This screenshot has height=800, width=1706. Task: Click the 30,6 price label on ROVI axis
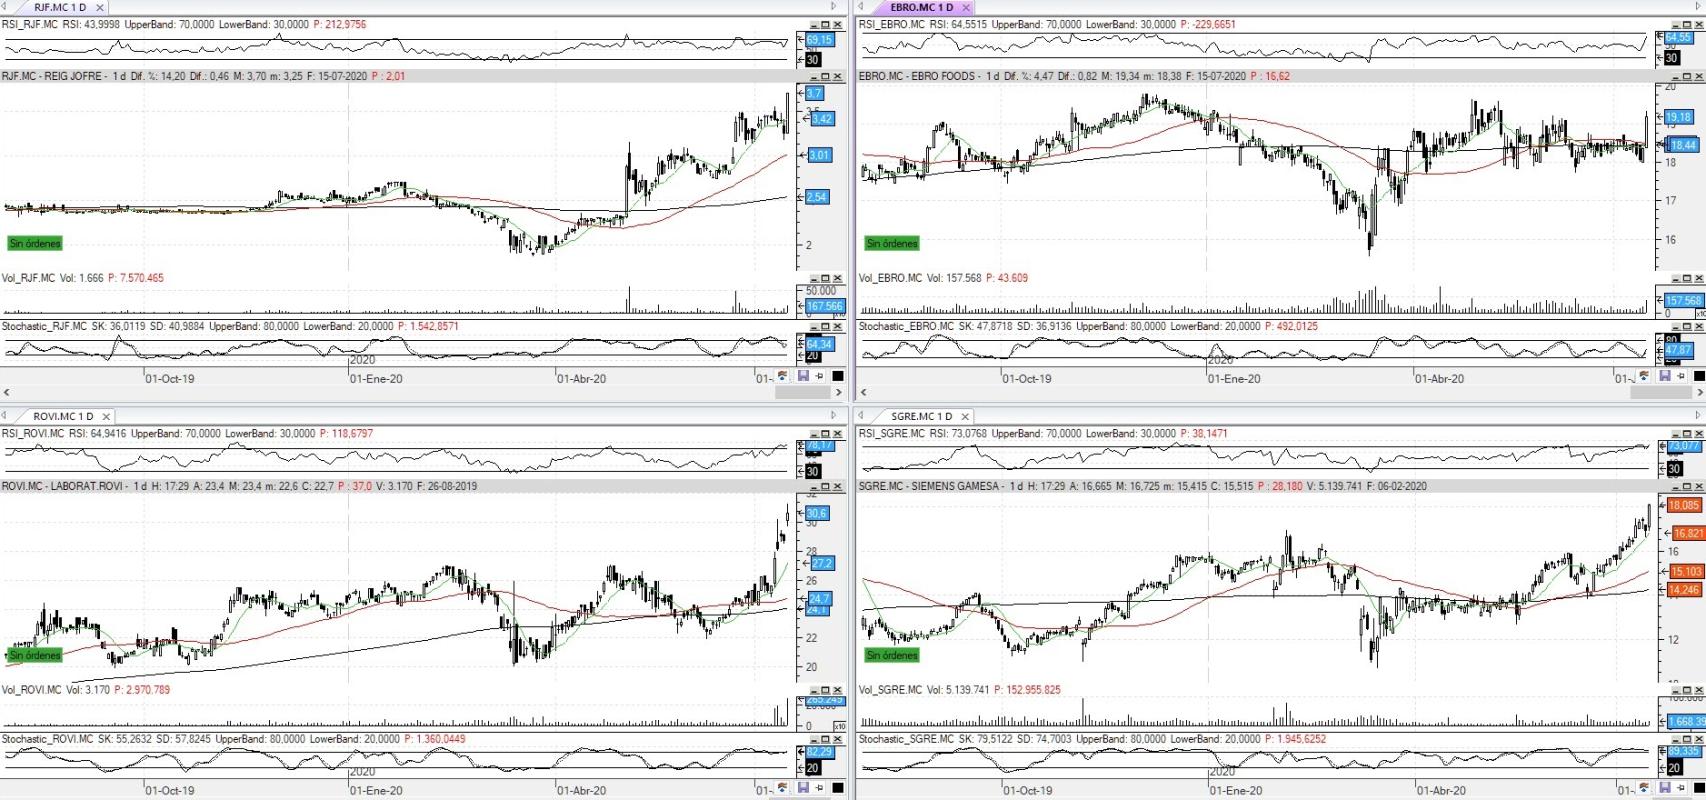818,513
